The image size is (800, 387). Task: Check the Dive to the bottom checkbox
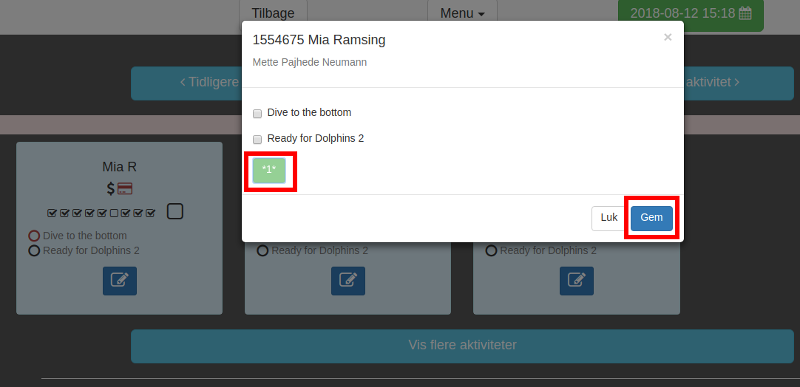pyautogui.click(x=258, y=114)
